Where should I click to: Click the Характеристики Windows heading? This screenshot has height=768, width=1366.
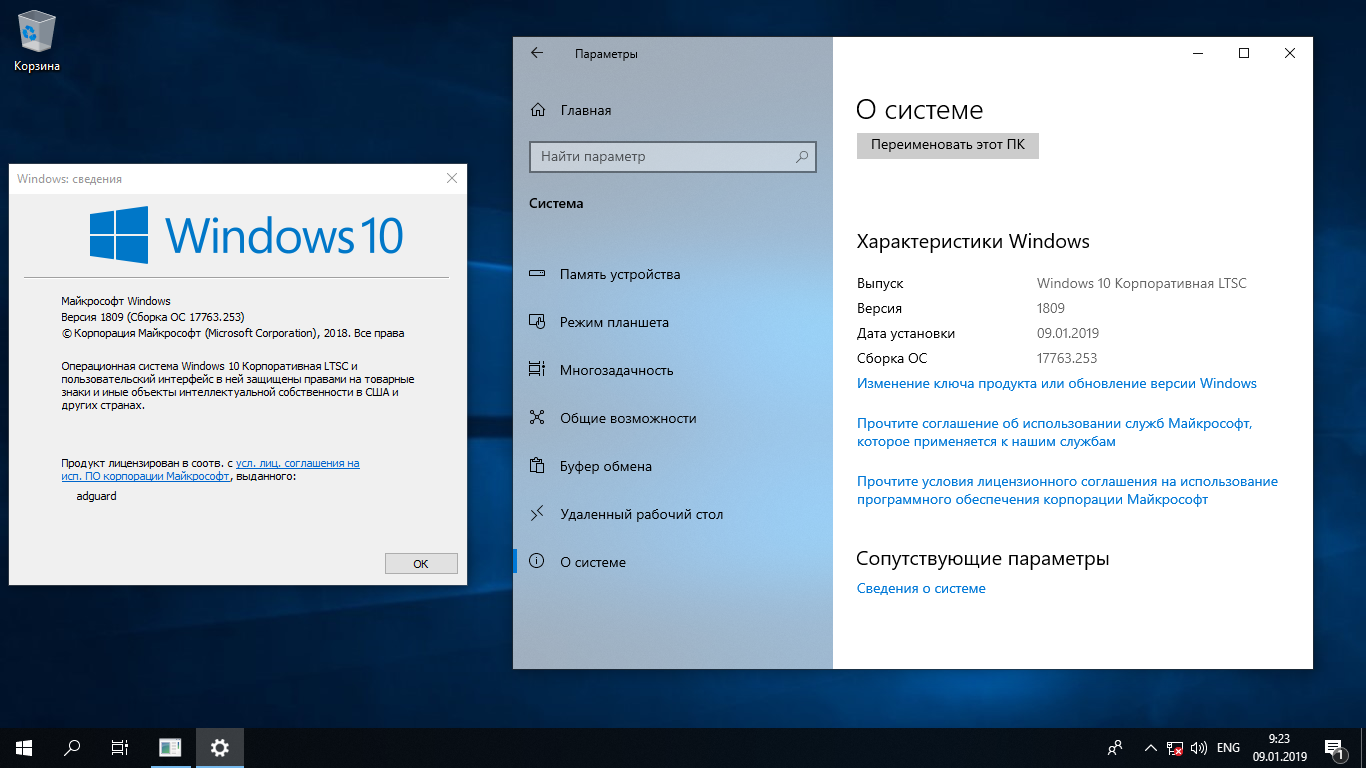(x=973, y=241)
